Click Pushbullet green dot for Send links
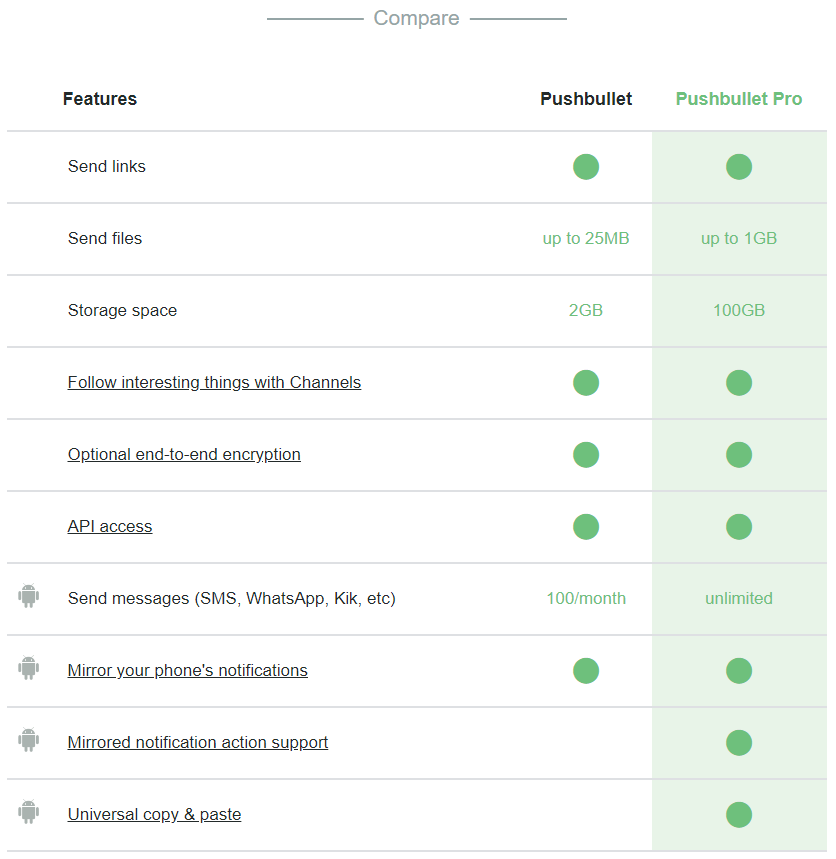Viewport: 836px width, 859px height. [586, 167]
